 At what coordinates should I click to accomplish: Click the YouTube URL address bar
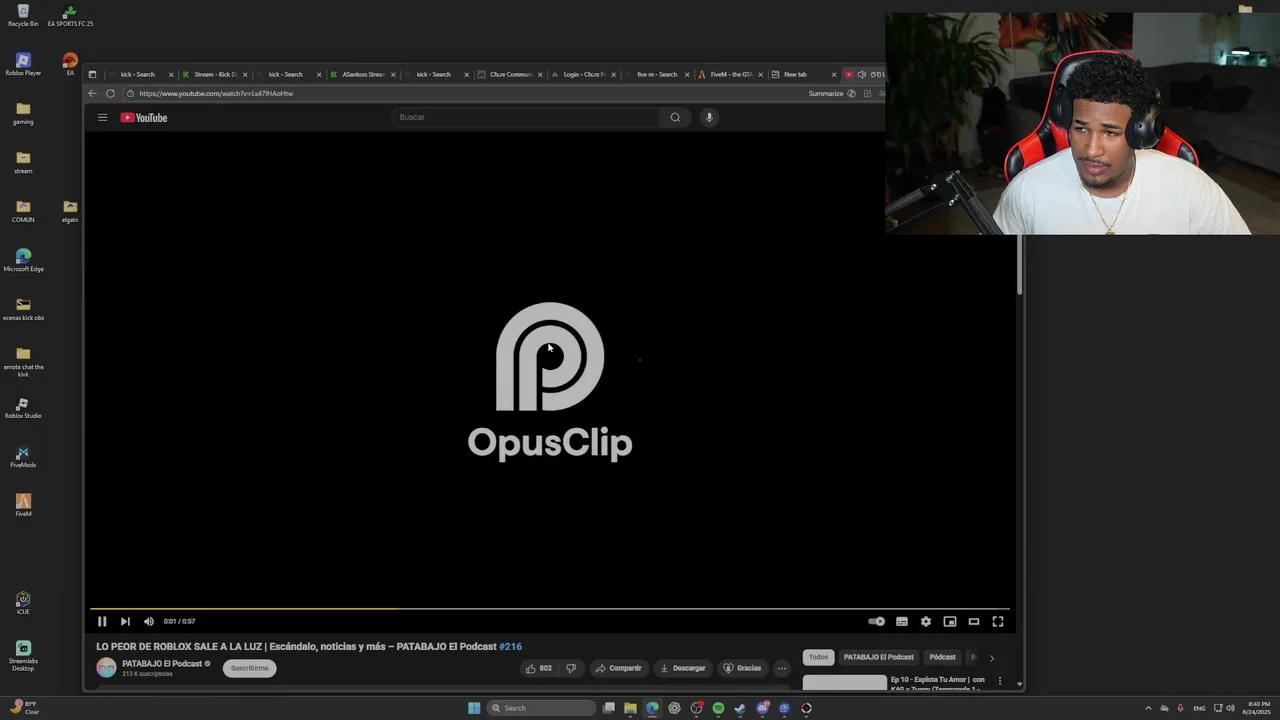click(460, 93)
